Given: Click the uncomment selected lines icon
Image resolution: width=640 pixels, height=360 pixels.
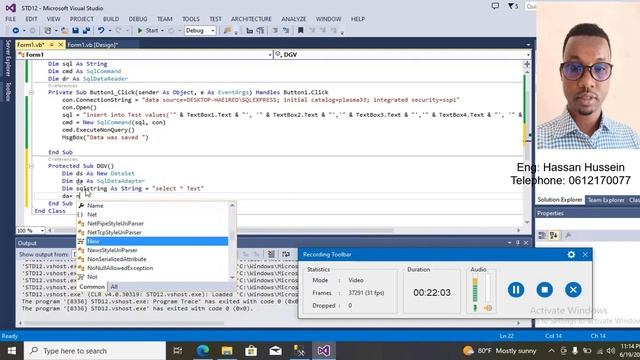Looking at the screenshot, I should coord(286,31).
